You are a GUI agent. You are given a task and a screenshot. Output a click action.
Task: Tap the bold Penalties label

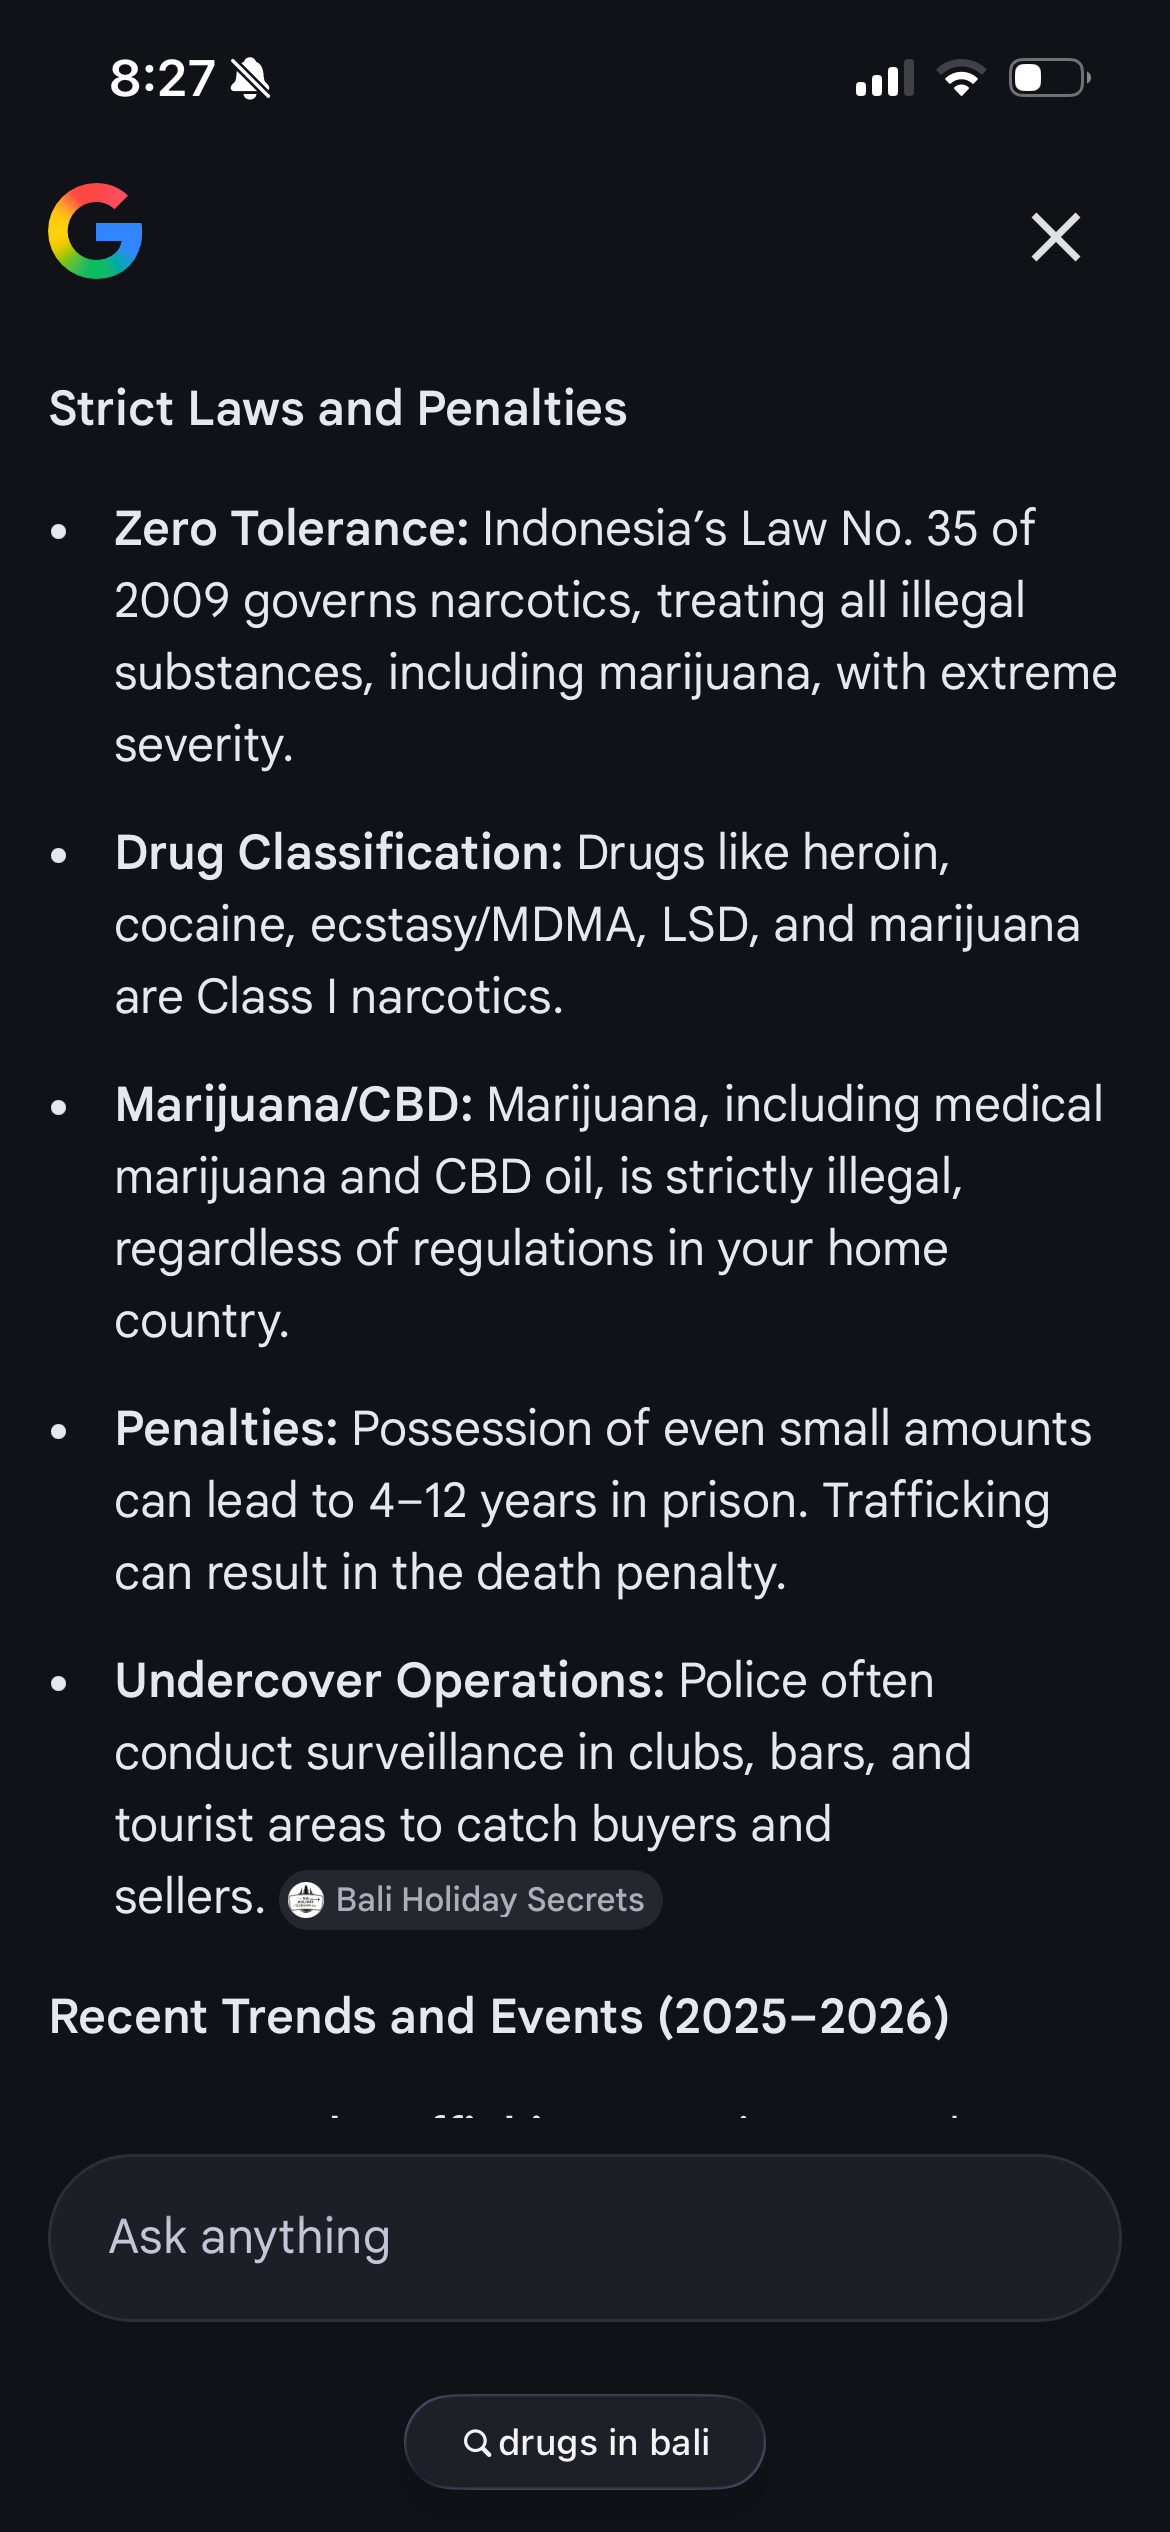coord(227,1428)
